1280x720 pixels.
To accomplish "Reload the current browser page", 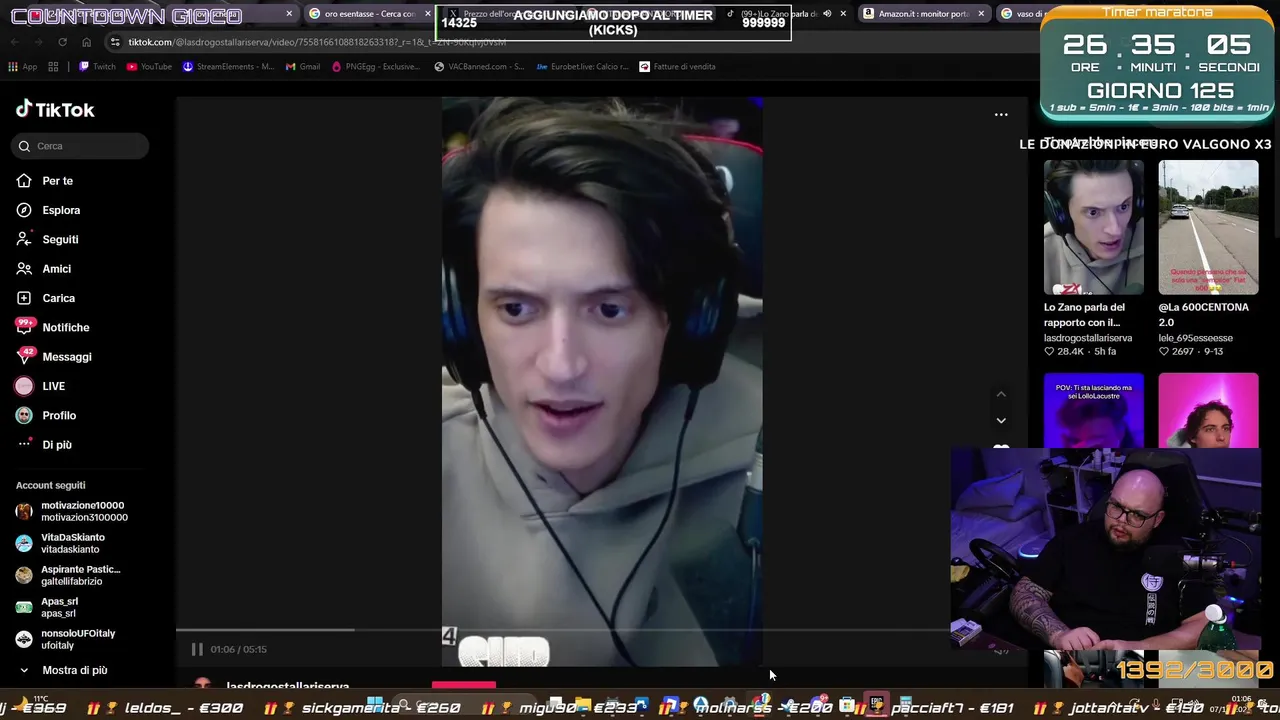I will pyautogui.click(x=62, y=42).
